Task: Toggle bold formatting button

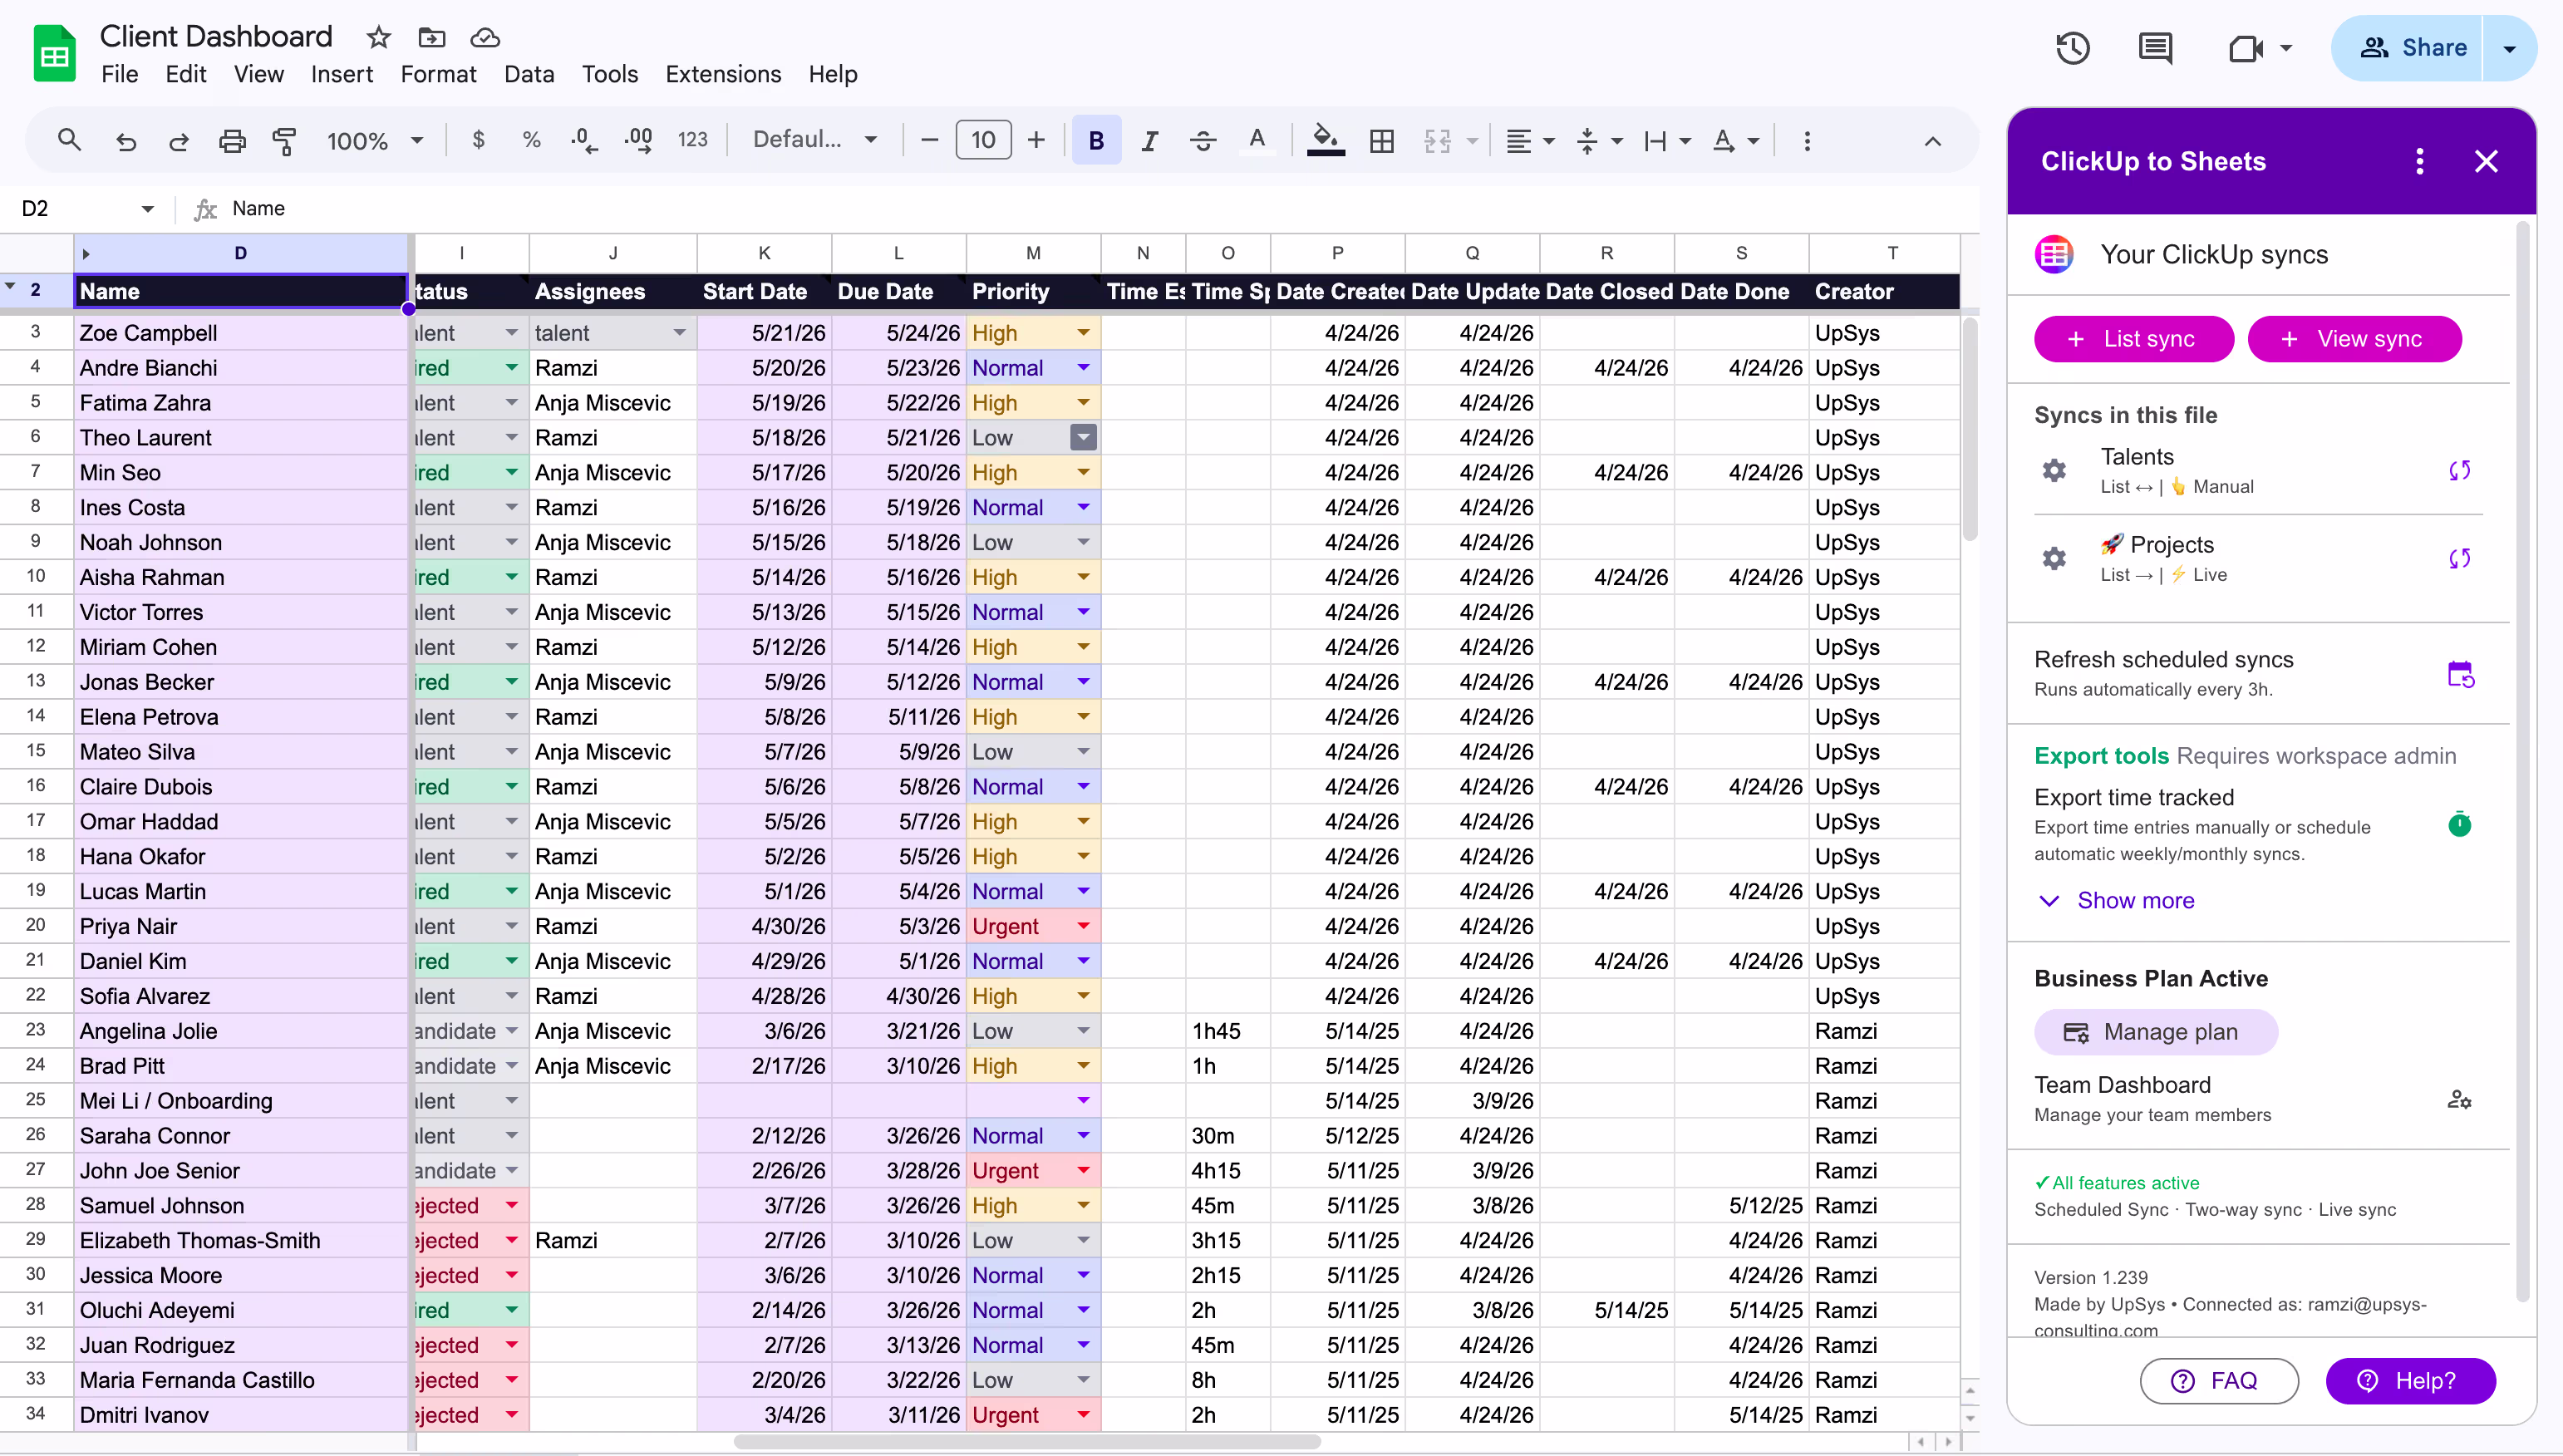Action: [x=1096, y=141]
